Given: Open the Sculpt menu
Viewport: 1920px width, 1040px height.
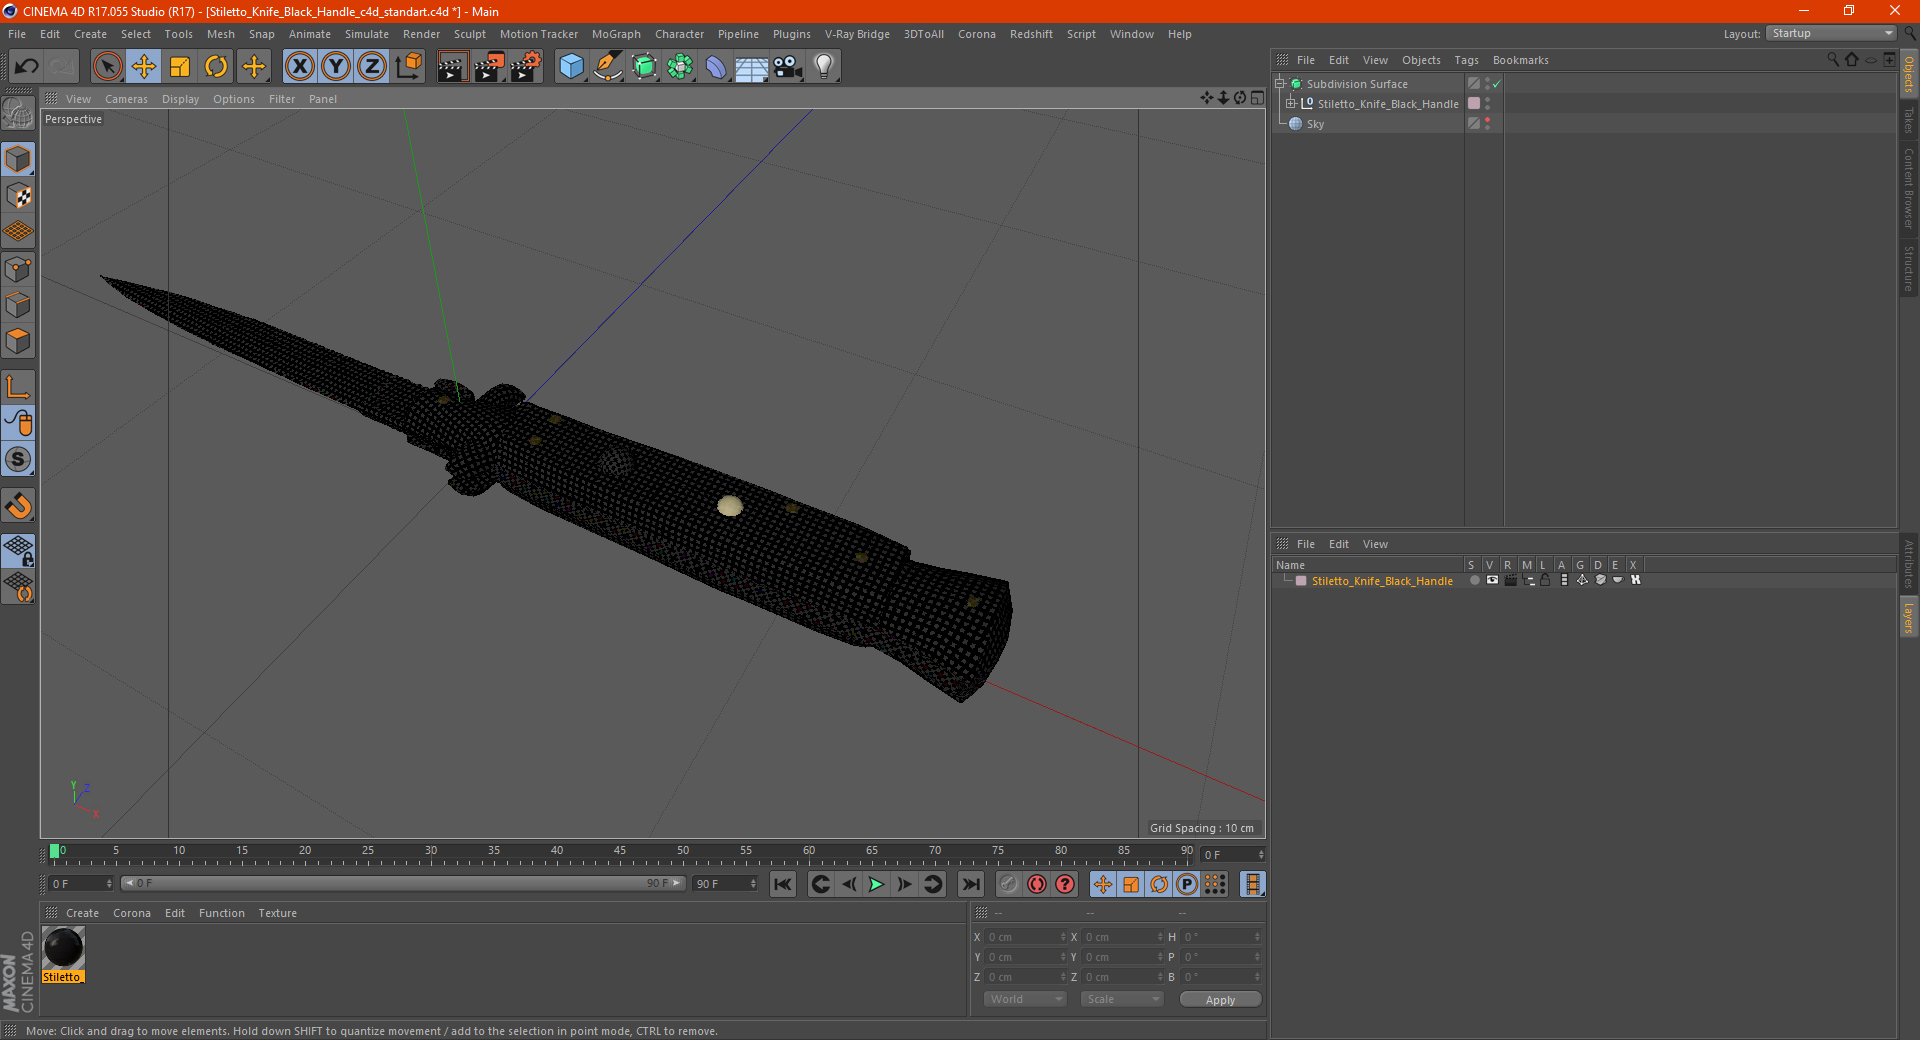Looking at the screenshot, I should pos(469,34).
